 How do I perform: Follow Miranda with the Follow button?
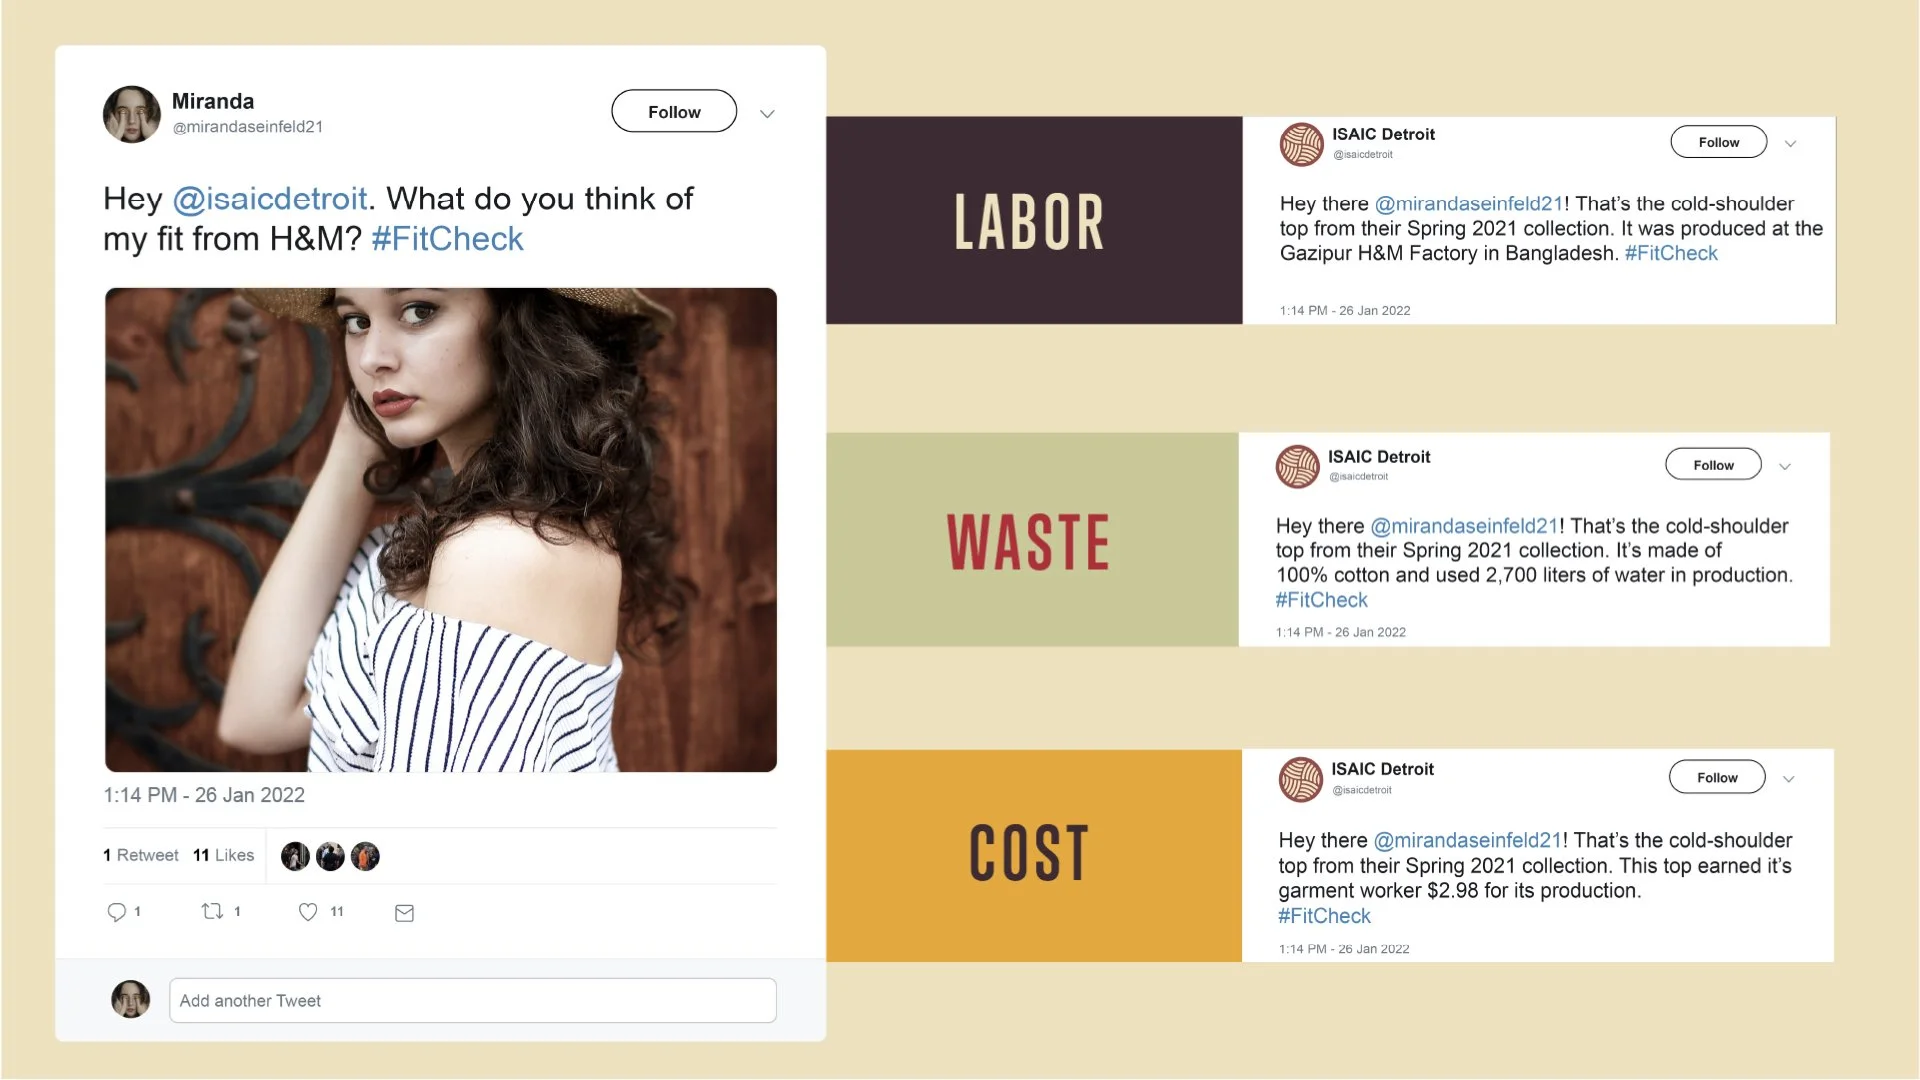674,112
